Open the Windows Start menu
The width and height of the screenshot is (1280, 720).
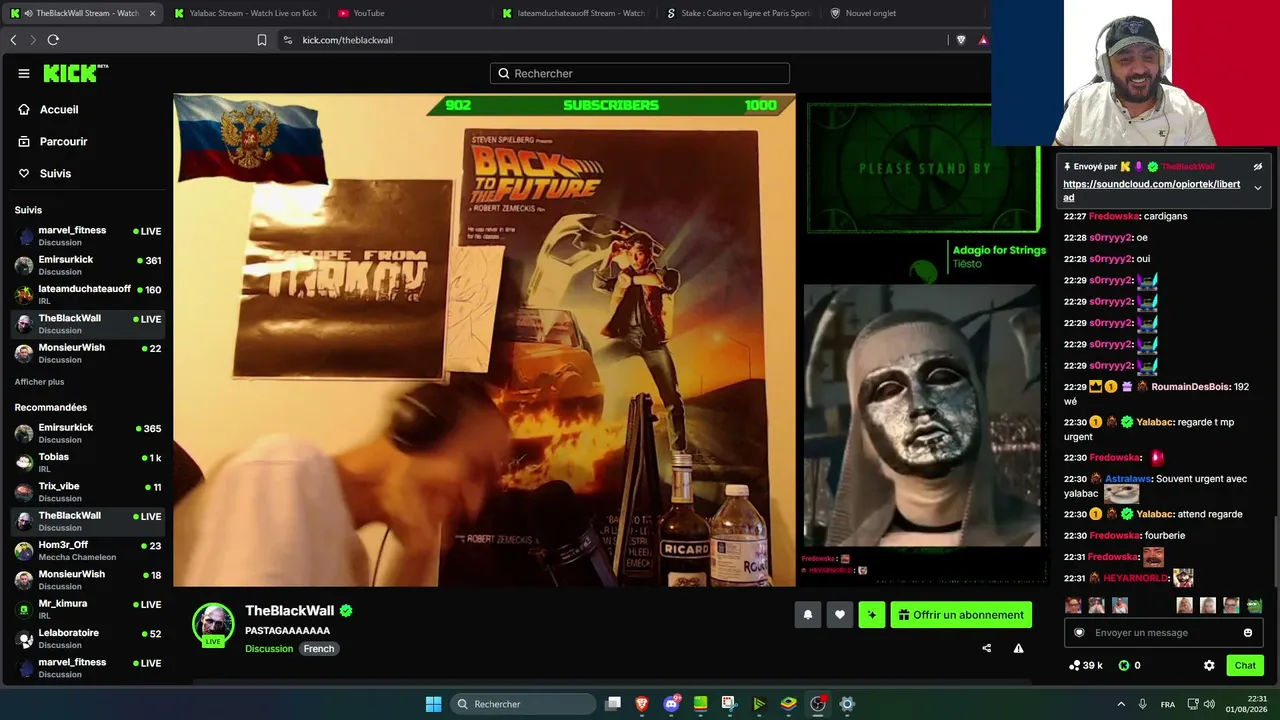click(x=433, y=704)
